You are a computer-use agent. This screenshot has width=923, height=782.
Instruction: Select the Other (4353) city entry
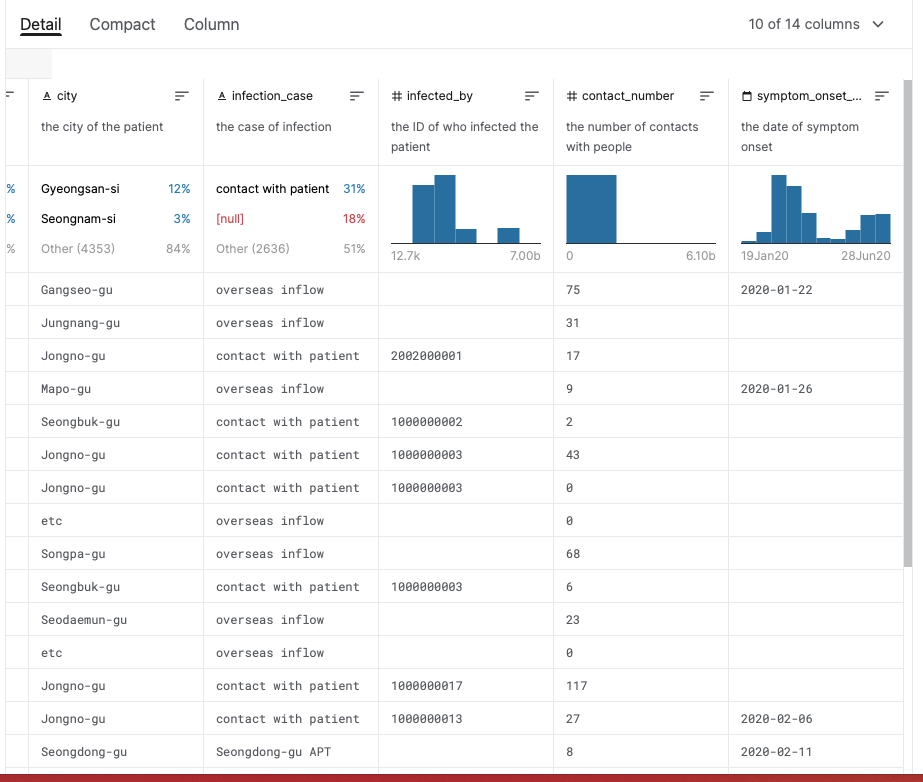(115, 249)
